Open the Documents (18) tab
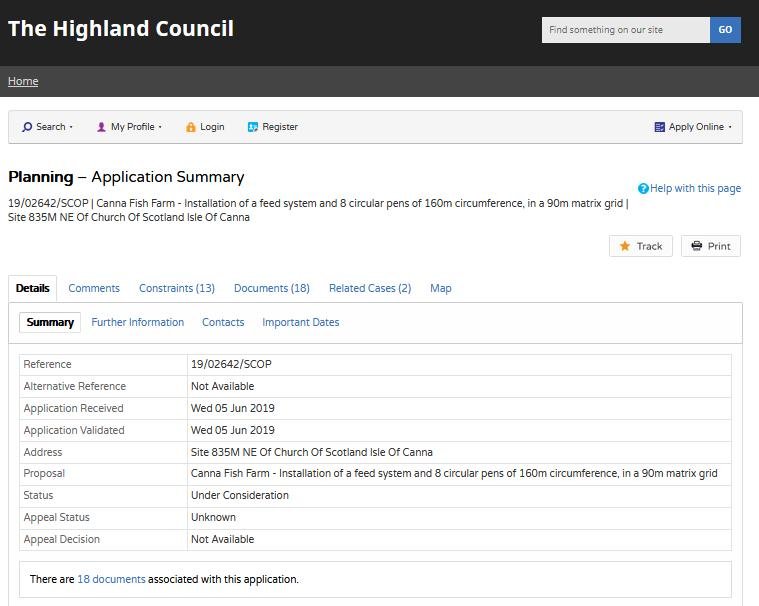The height and width of the screenshot is (606, 759). pos(271,288)
